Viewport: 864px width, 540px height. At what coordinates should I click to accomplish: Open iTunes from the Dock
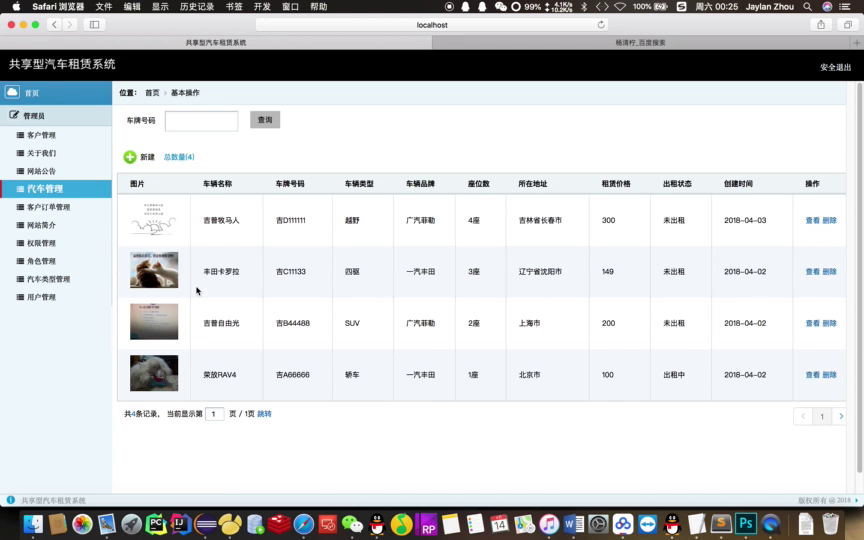549,524
